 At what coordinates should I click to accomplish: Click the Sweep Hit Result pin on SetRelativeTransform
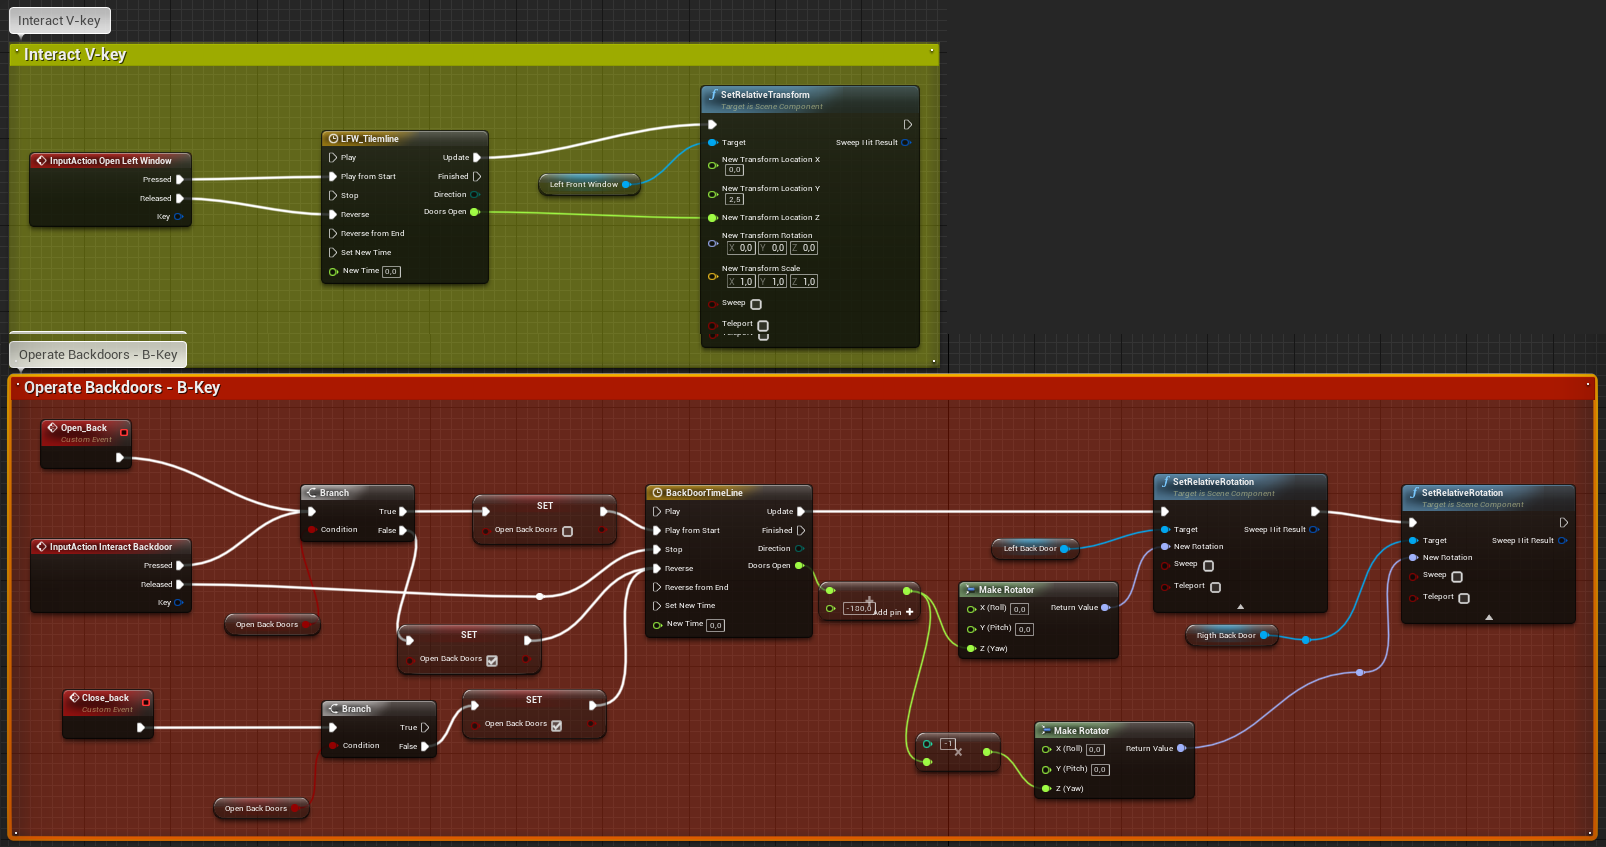coord(906,143)
